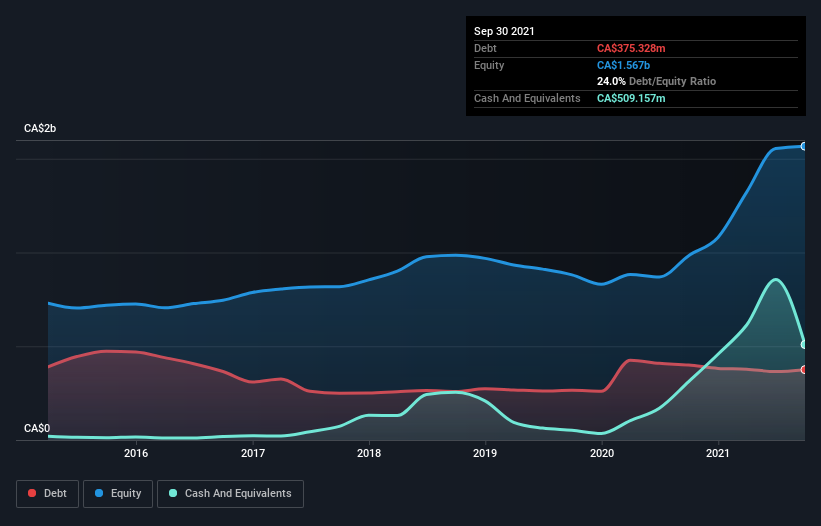Click Cash And Equivalents label in tooltip

click(527, 98)
